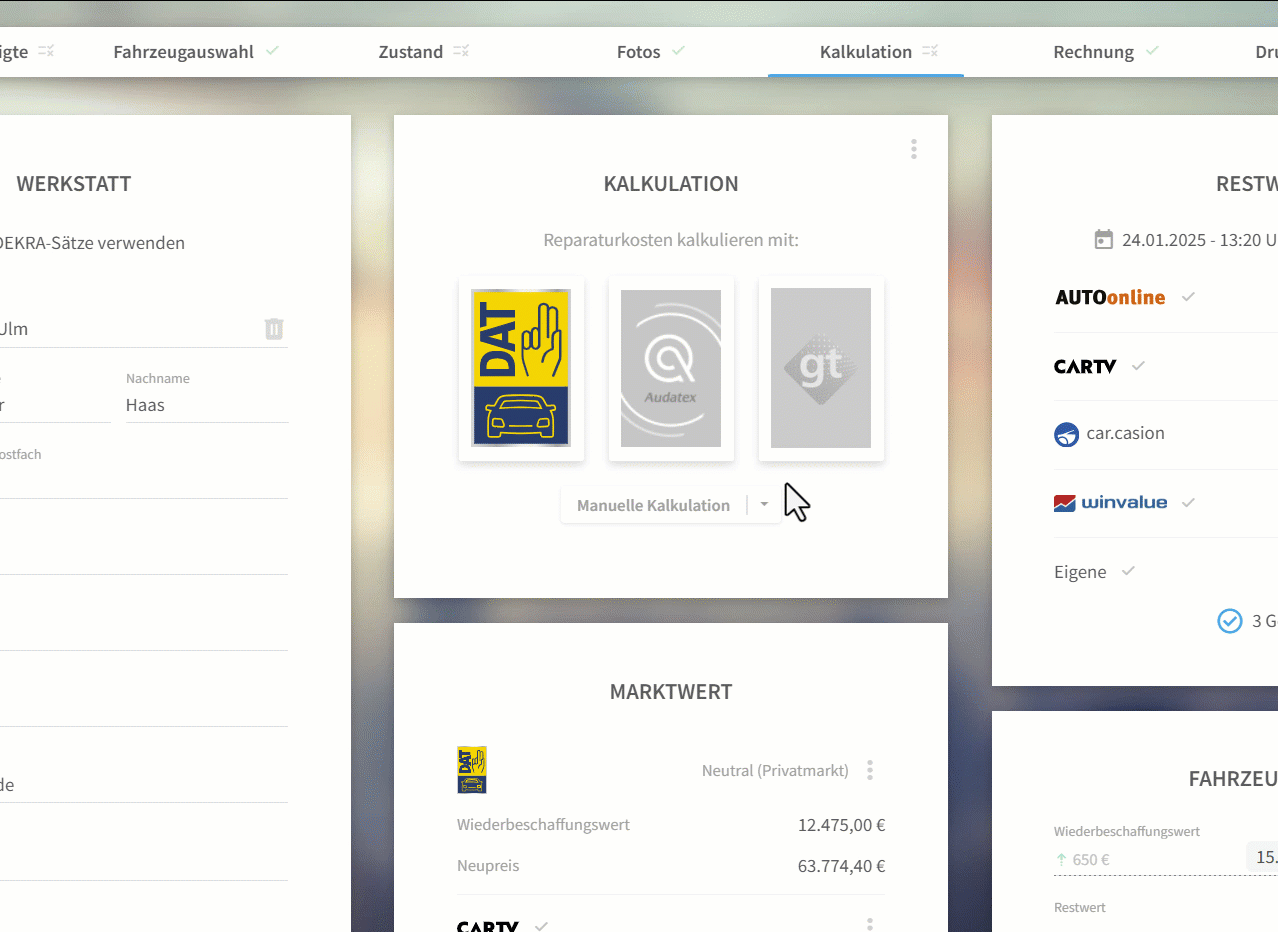Viewport: 1278px width, 932px height.
Task: Toggle the checkmark next to winvalue
Action: pos(1188,502)
